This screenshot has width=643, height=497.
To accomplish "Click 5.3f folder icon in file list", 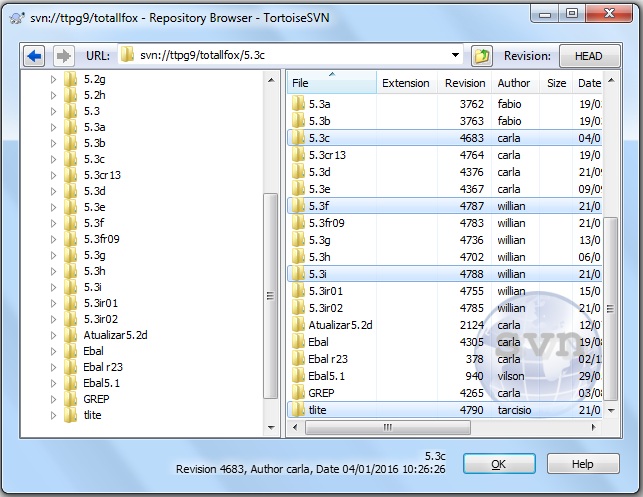I will [298, 206].
